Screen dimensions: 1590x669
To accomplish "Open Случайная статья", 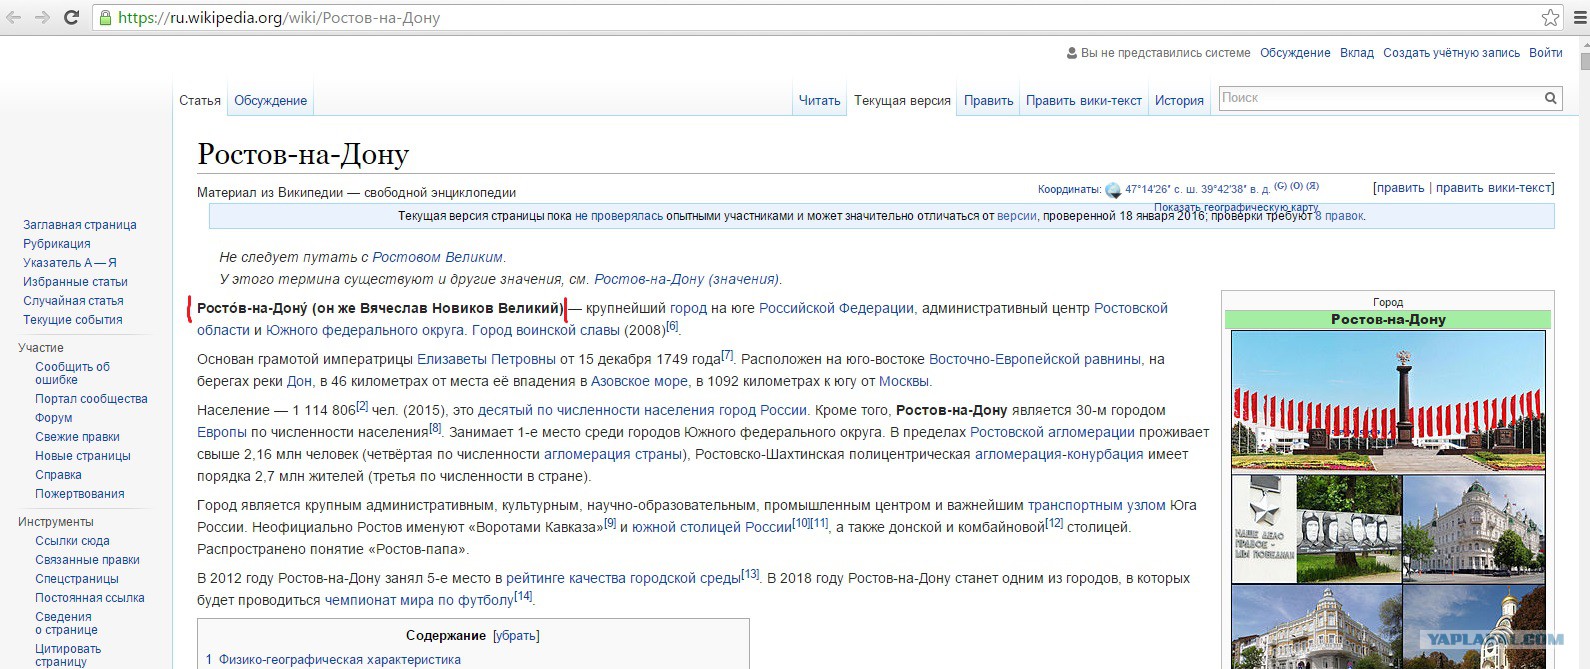I will tap(73, 301).
